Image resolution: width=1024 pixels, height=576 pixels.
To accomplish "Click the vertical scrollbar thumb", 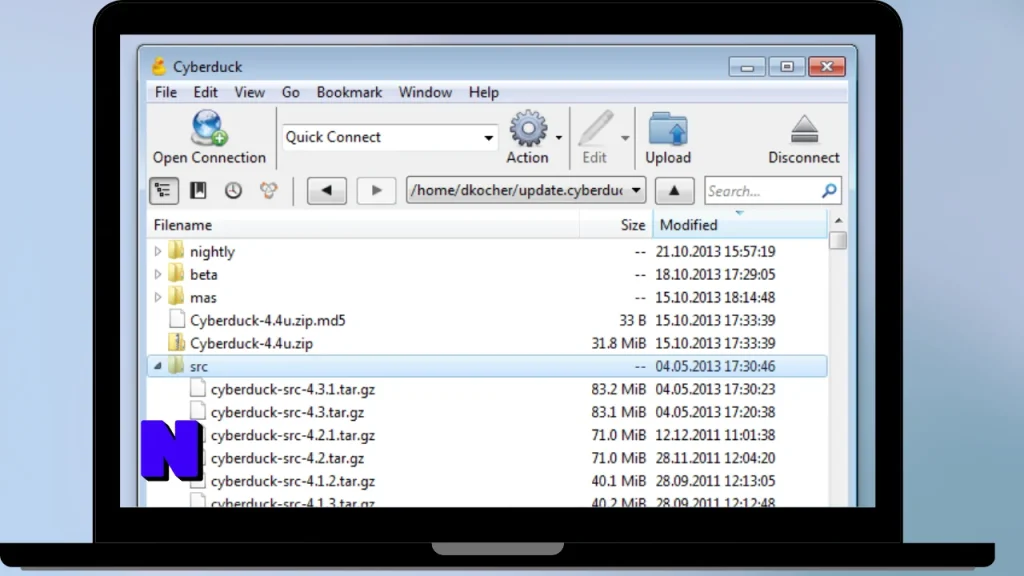I will 838,240.
